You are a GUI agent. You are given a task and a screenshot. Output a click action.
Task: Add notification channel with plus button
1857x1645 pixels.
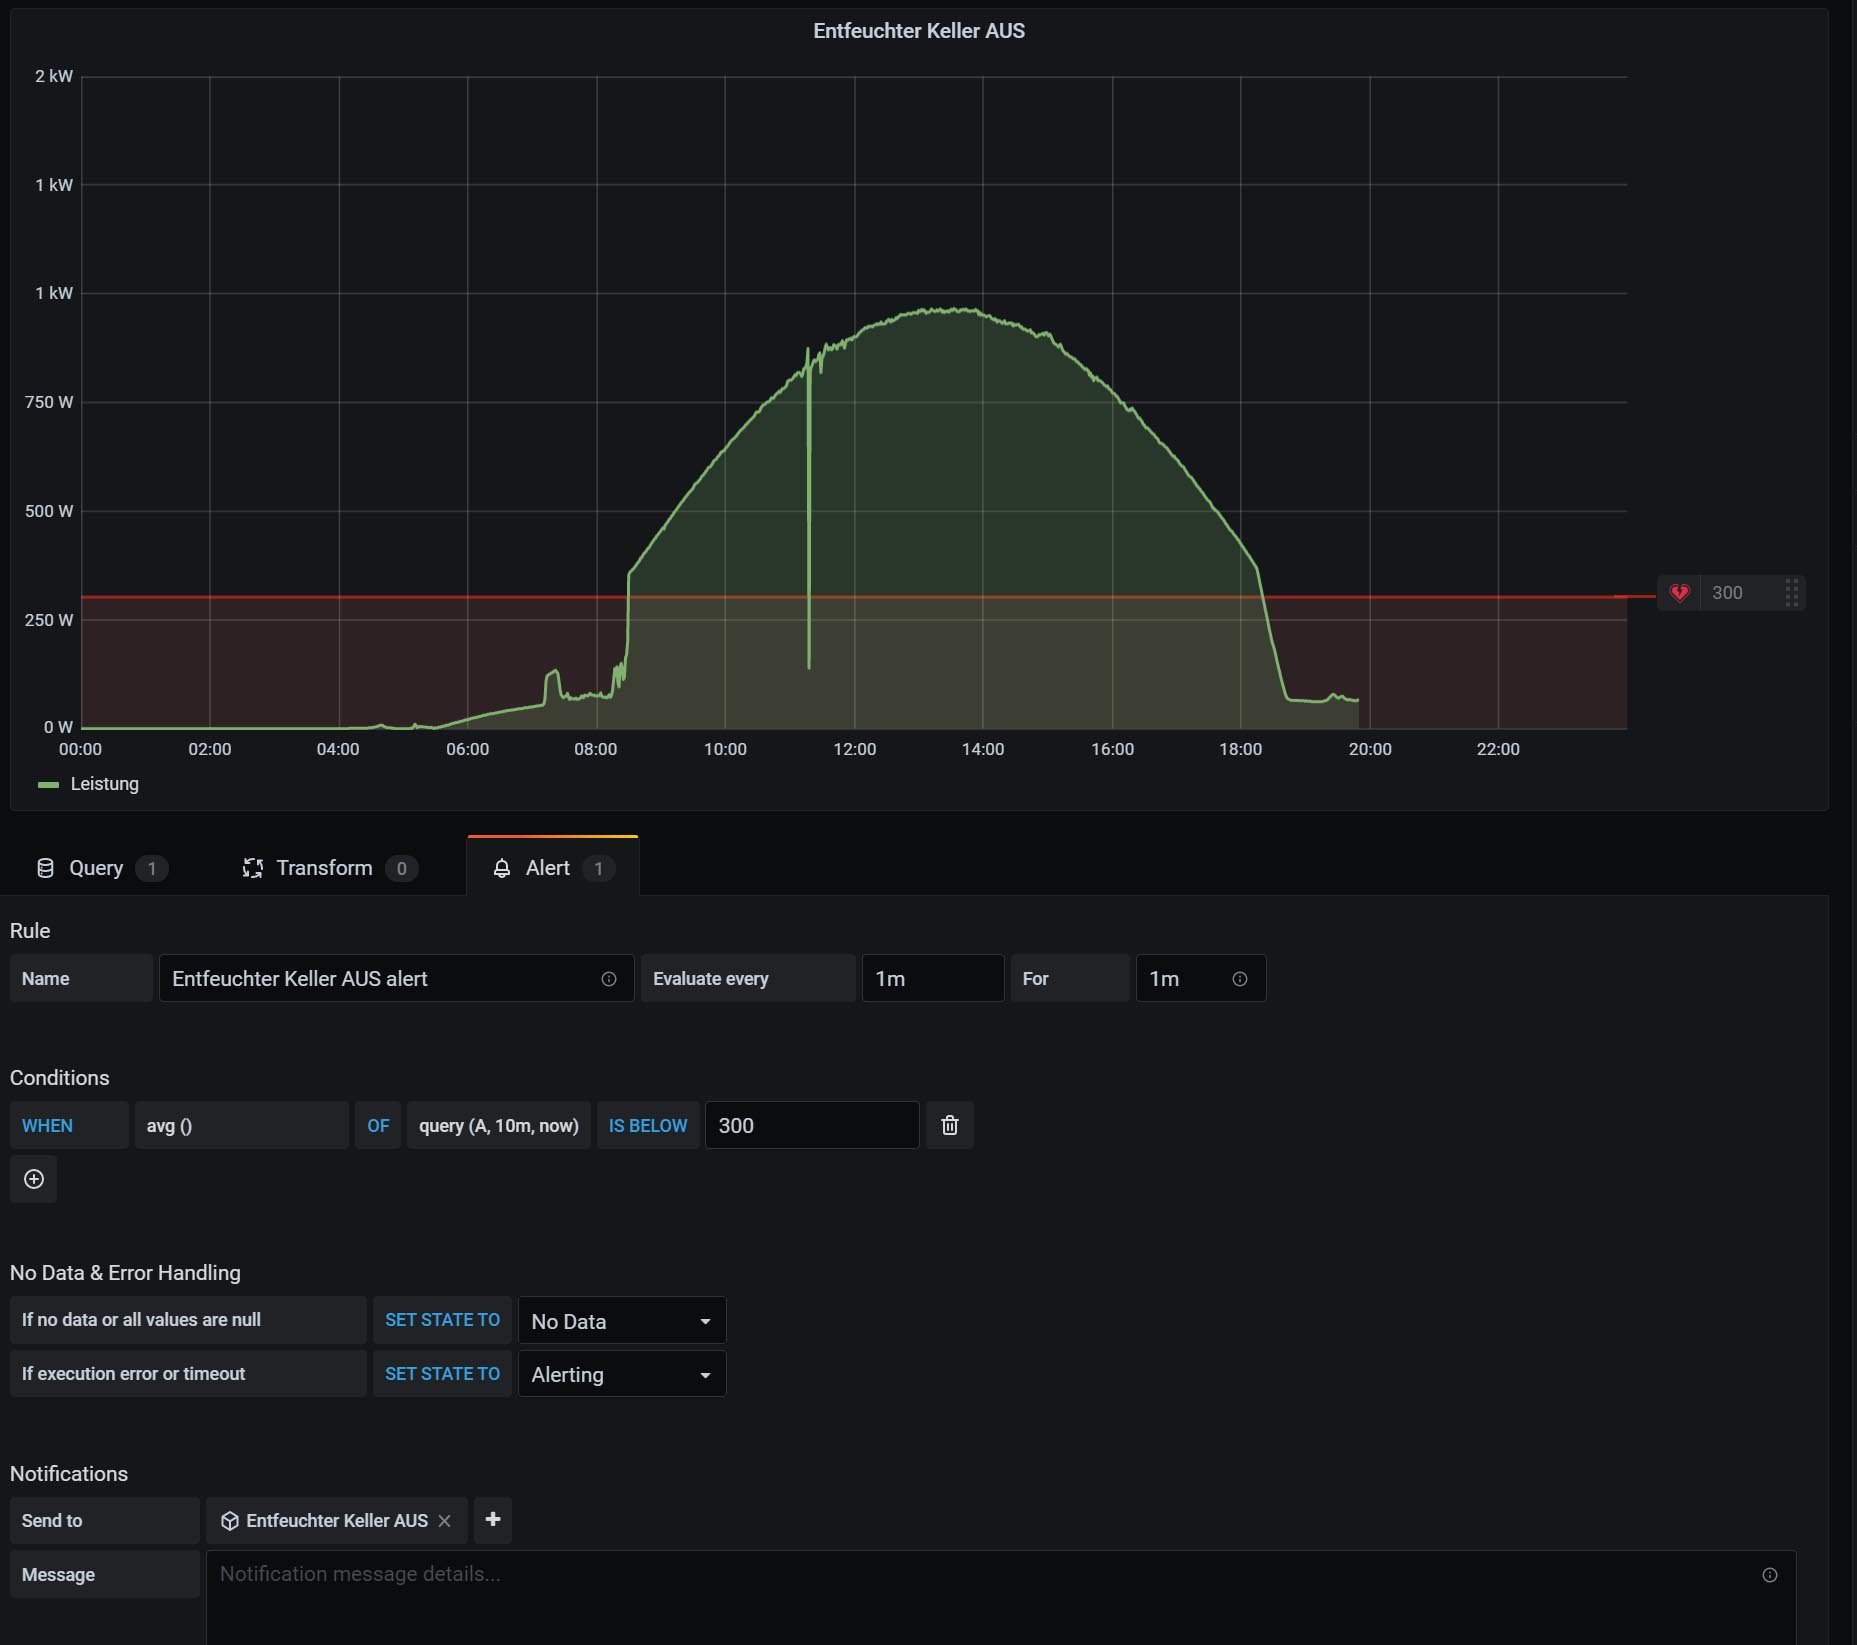pyautogui.click(x=492, y=1520)
